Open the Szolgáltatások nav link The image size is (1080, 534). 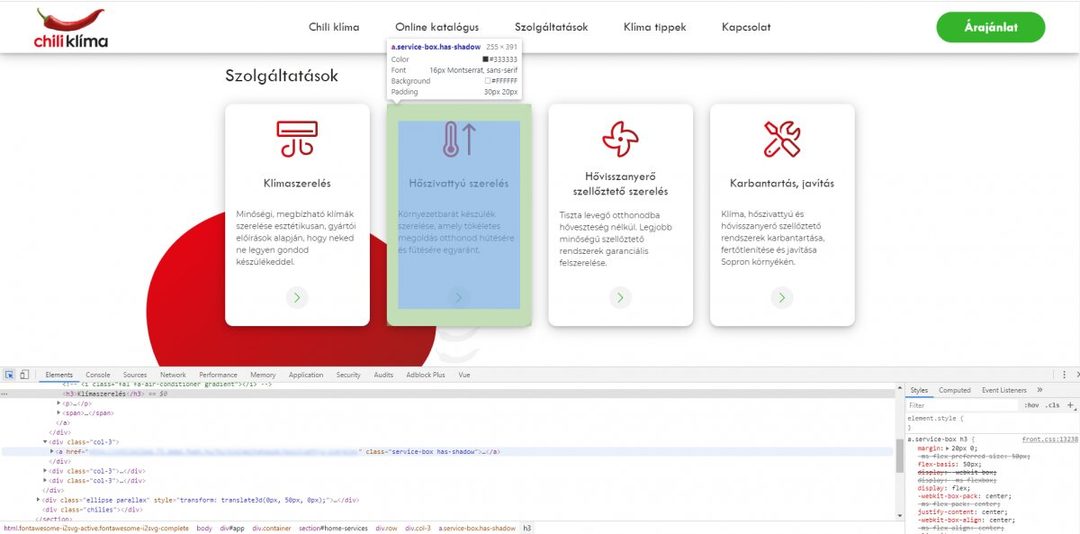coord(551,28)
